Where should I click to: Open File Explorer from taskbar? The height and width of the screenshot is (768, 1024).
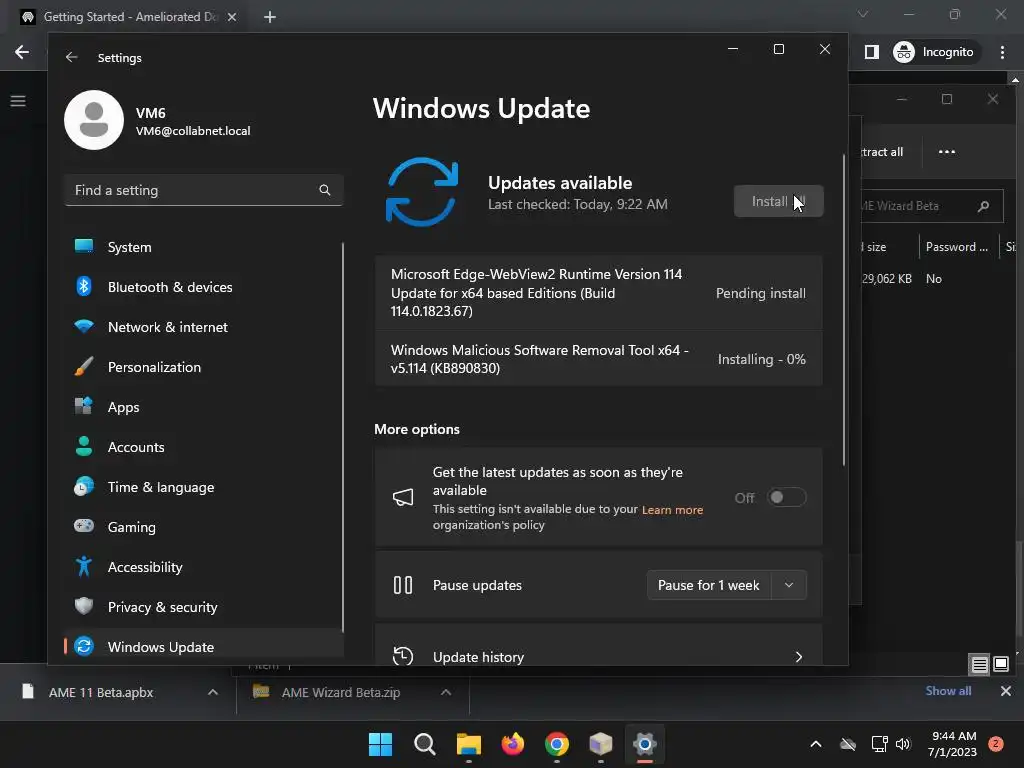(468, 744)
